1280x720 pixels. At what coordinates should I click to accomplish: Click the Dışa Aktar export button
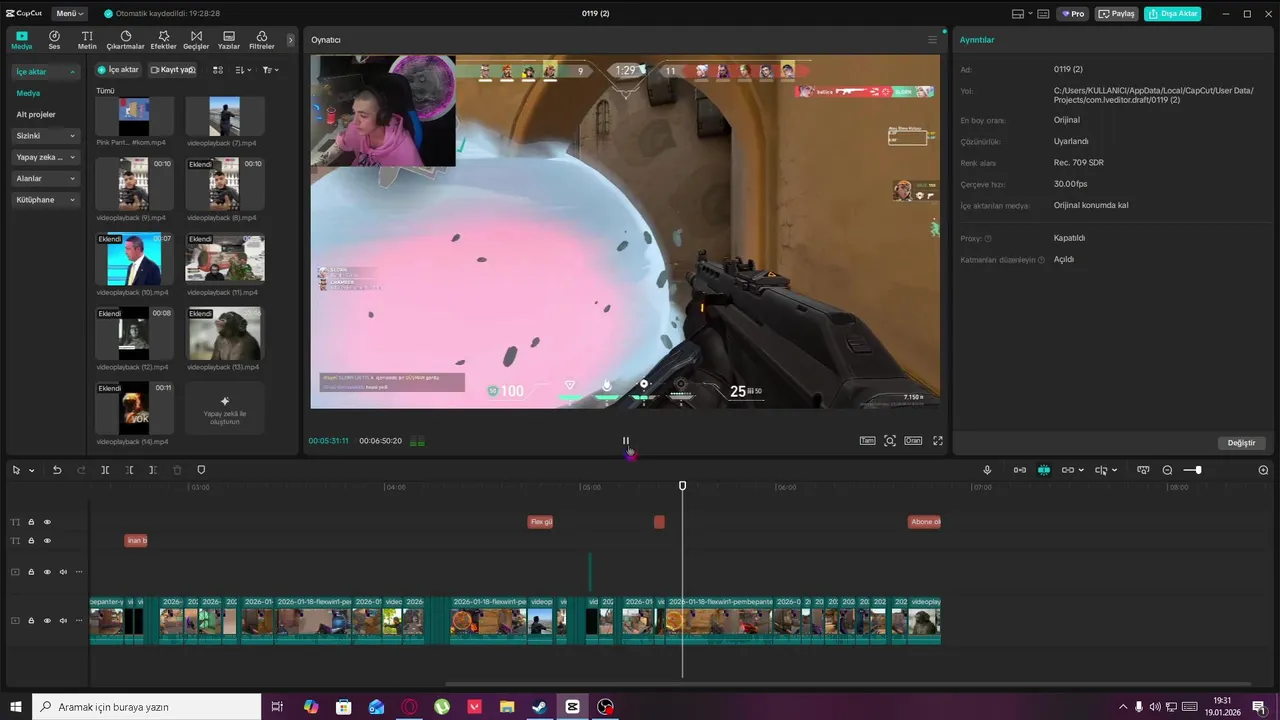pos(1173,14)
